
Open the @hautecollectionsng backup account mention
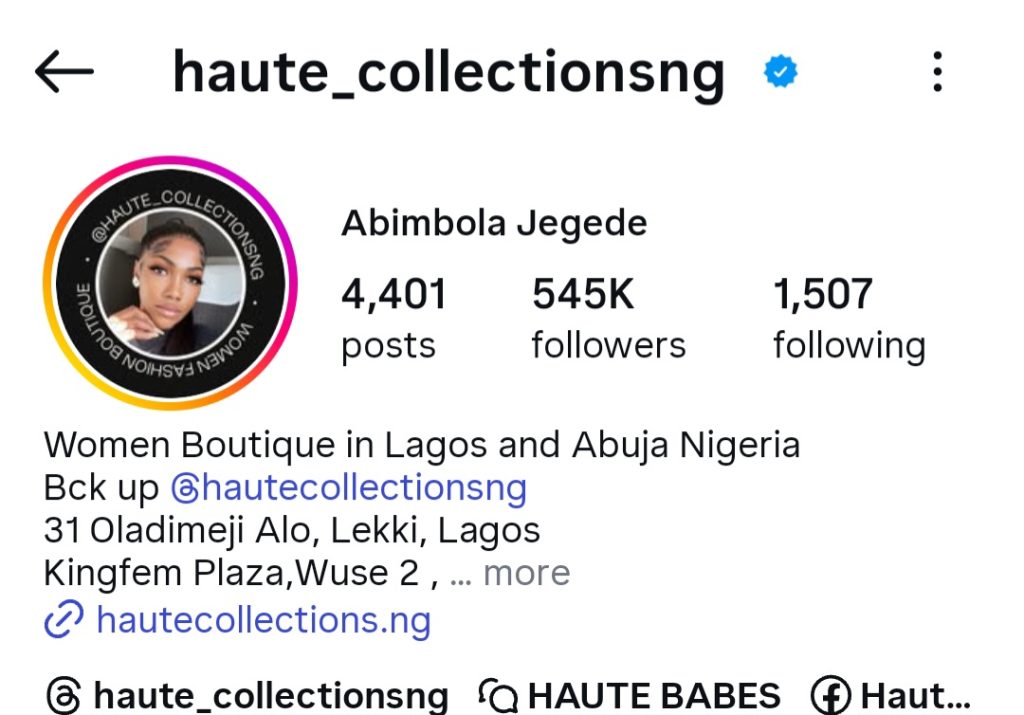[x=349, y=488]
